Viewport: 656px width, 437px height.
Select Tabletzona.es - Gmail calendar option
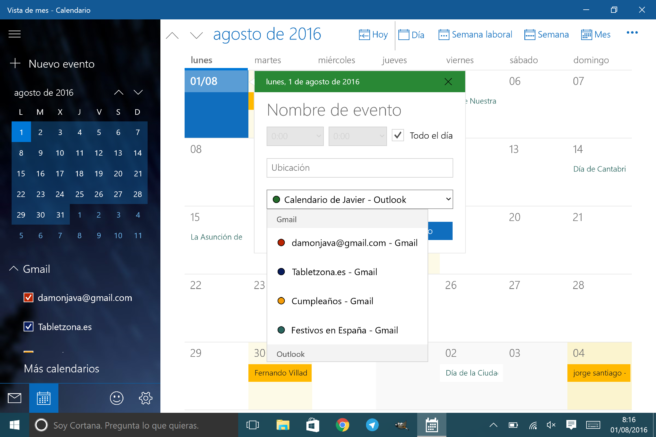point(347,272)
